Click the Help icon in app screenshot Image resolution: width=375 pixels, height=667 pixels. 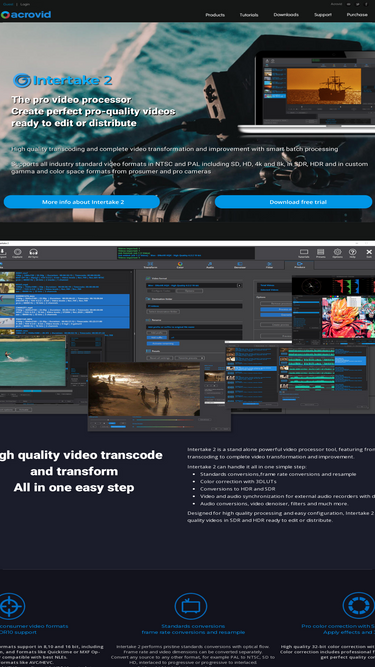[x=352, y=254]
